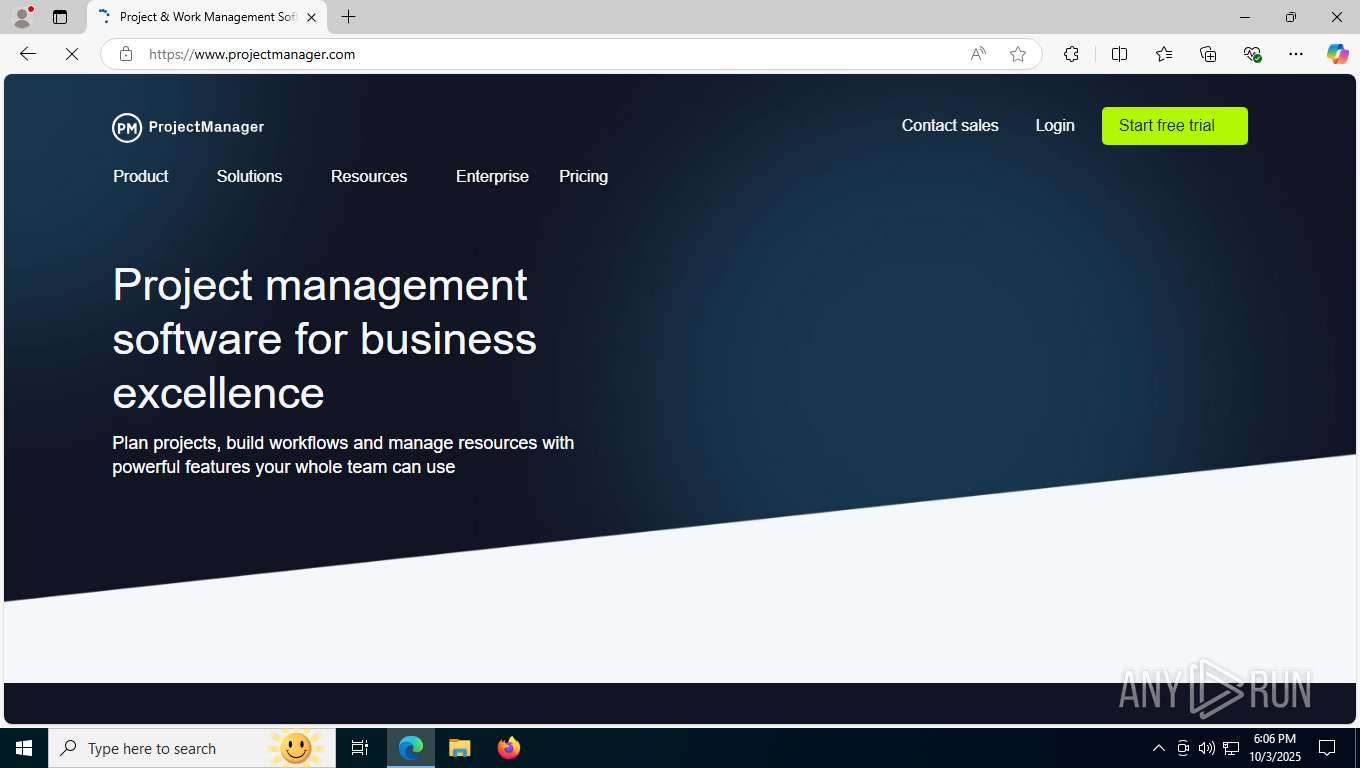
Task: Open the network icon in system tray
Action: point(1231,748)
